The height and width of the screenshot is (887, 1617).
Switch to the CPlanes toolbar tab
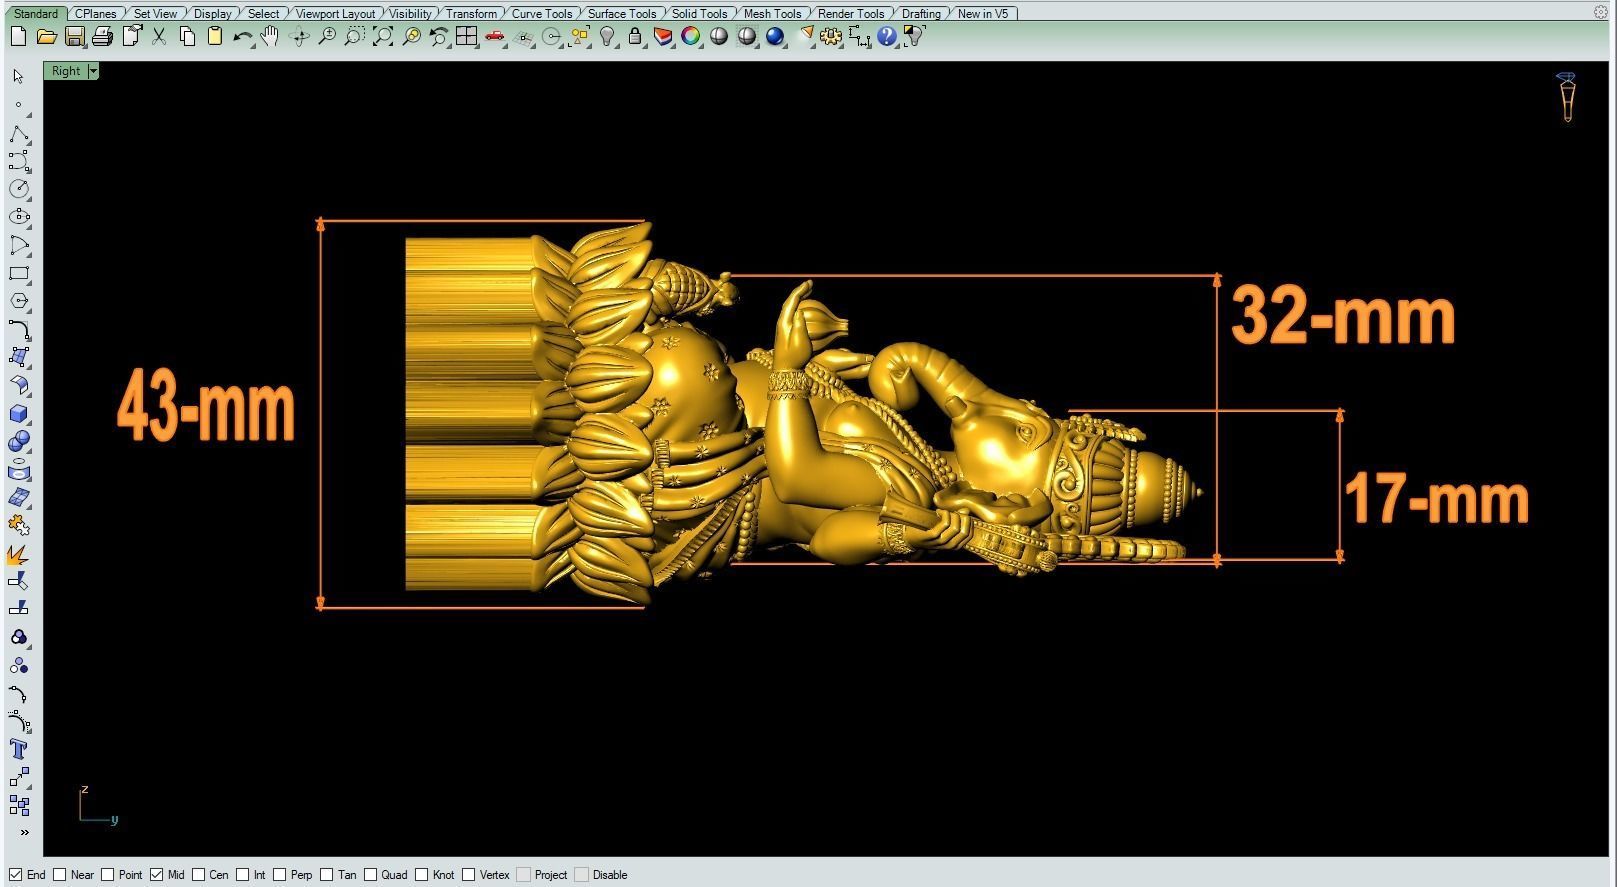pos(96,14)
